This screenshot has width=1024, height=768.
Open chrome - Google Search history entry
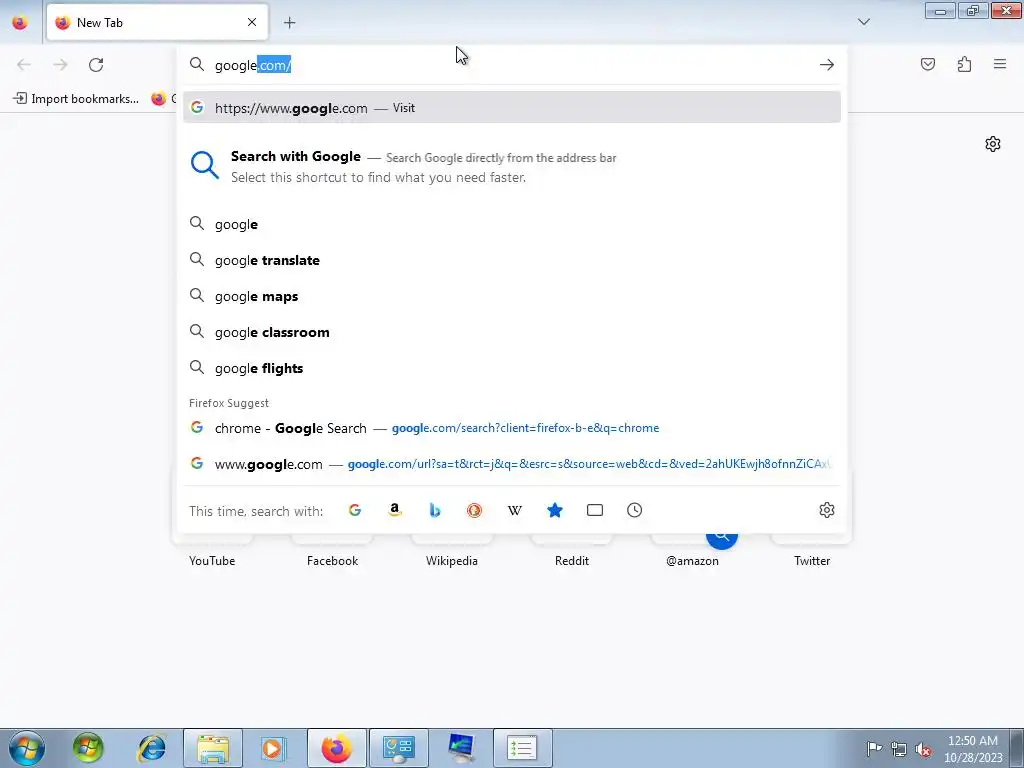[x=511, y=428]
